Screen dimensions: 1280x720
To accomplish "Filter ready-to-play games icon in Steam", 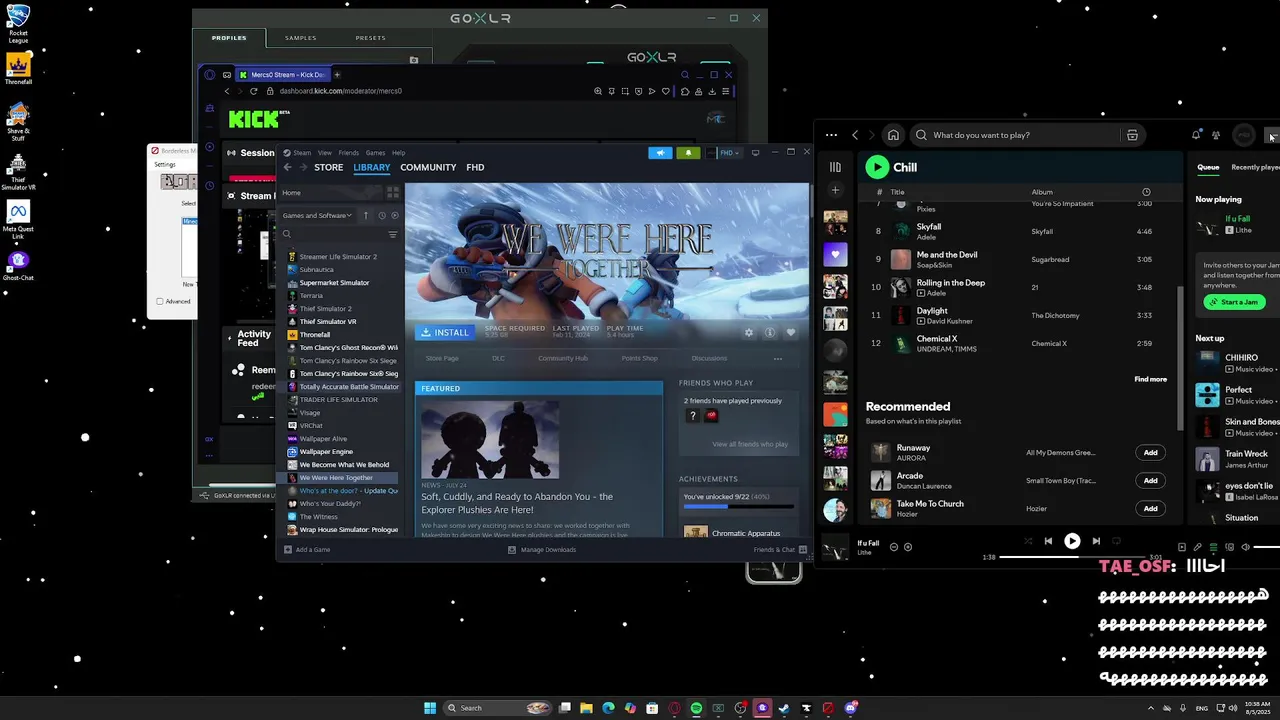I will point(394,215).
